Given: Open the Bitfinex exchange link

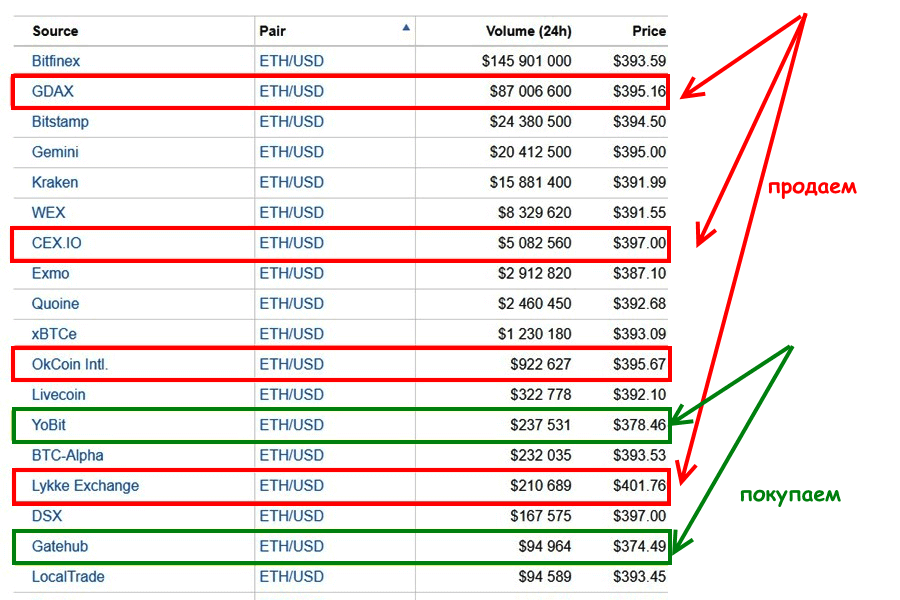Looking at the screenshot, I should [56, 61].
